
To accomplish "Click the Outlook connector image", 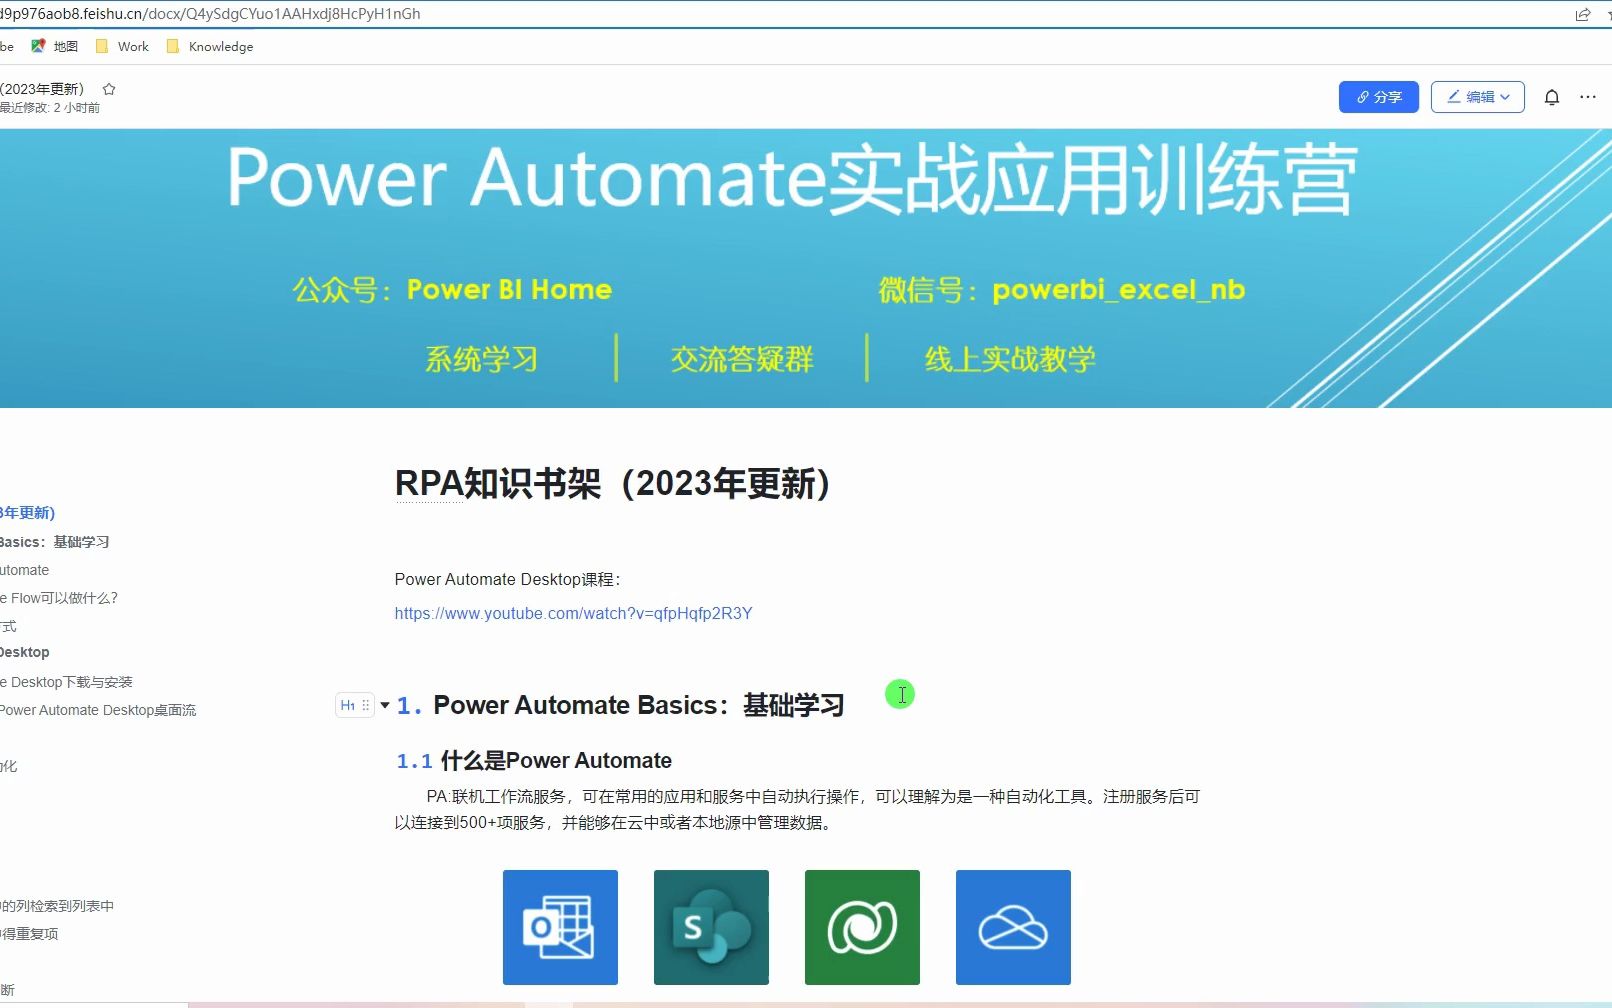I will [560, 927].
